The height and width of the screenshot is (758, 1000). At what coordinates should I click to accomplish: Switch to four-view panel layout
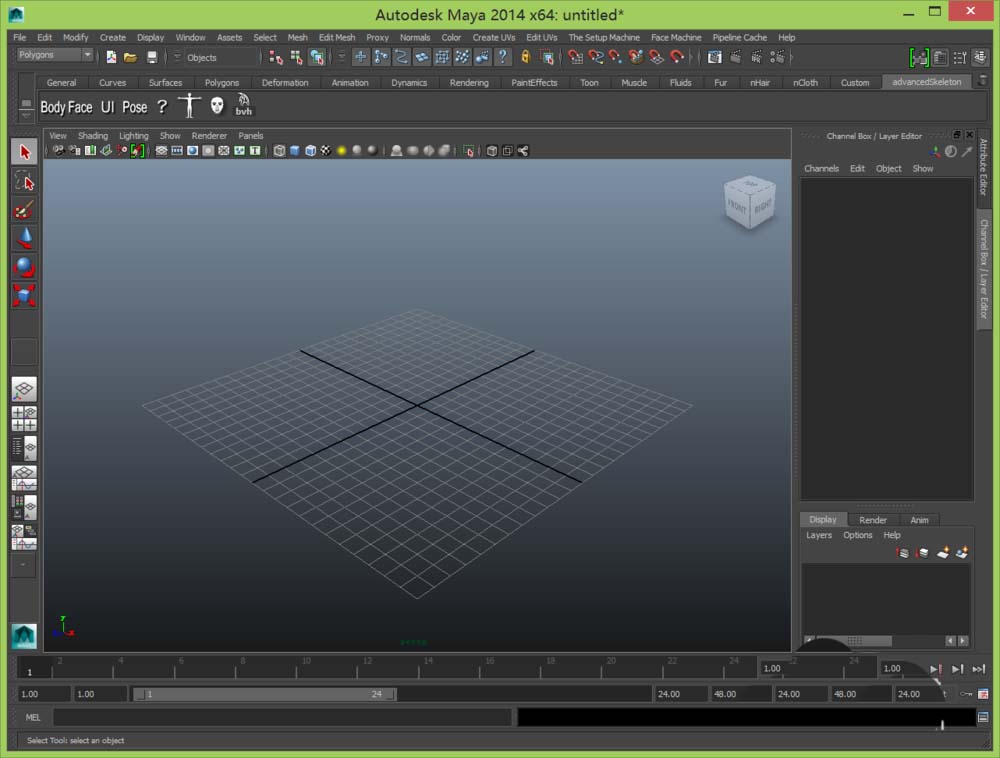(x=24, y=418)
